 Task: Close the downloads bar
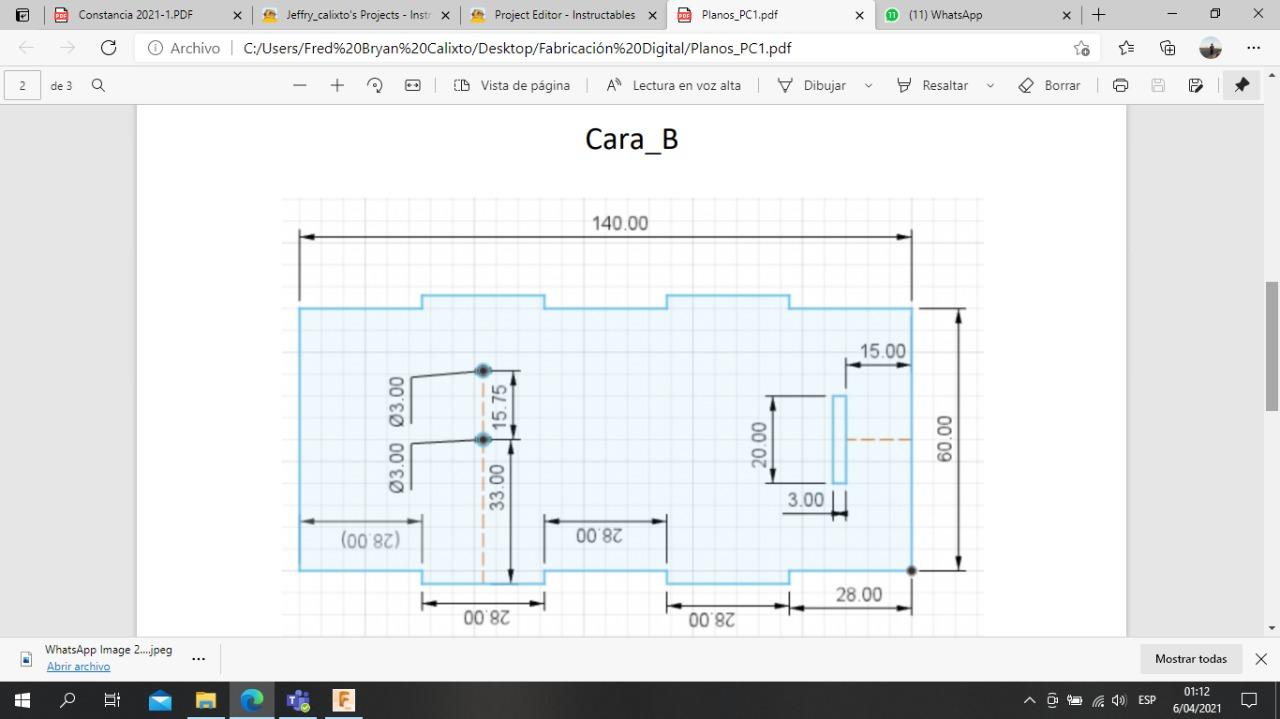pyautogui.click(x=1261, y=659)
